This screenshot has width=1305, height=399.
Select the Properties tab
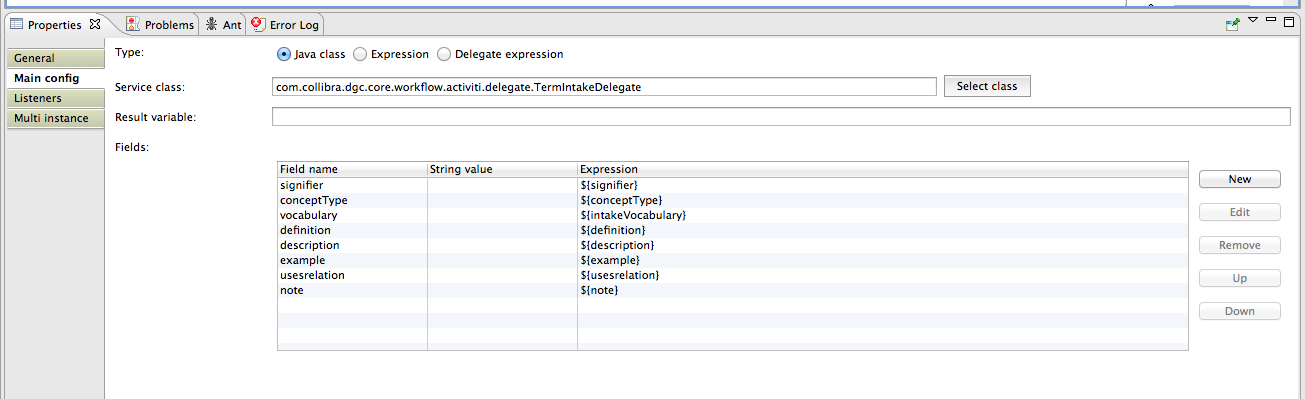[x=55, y=25]
